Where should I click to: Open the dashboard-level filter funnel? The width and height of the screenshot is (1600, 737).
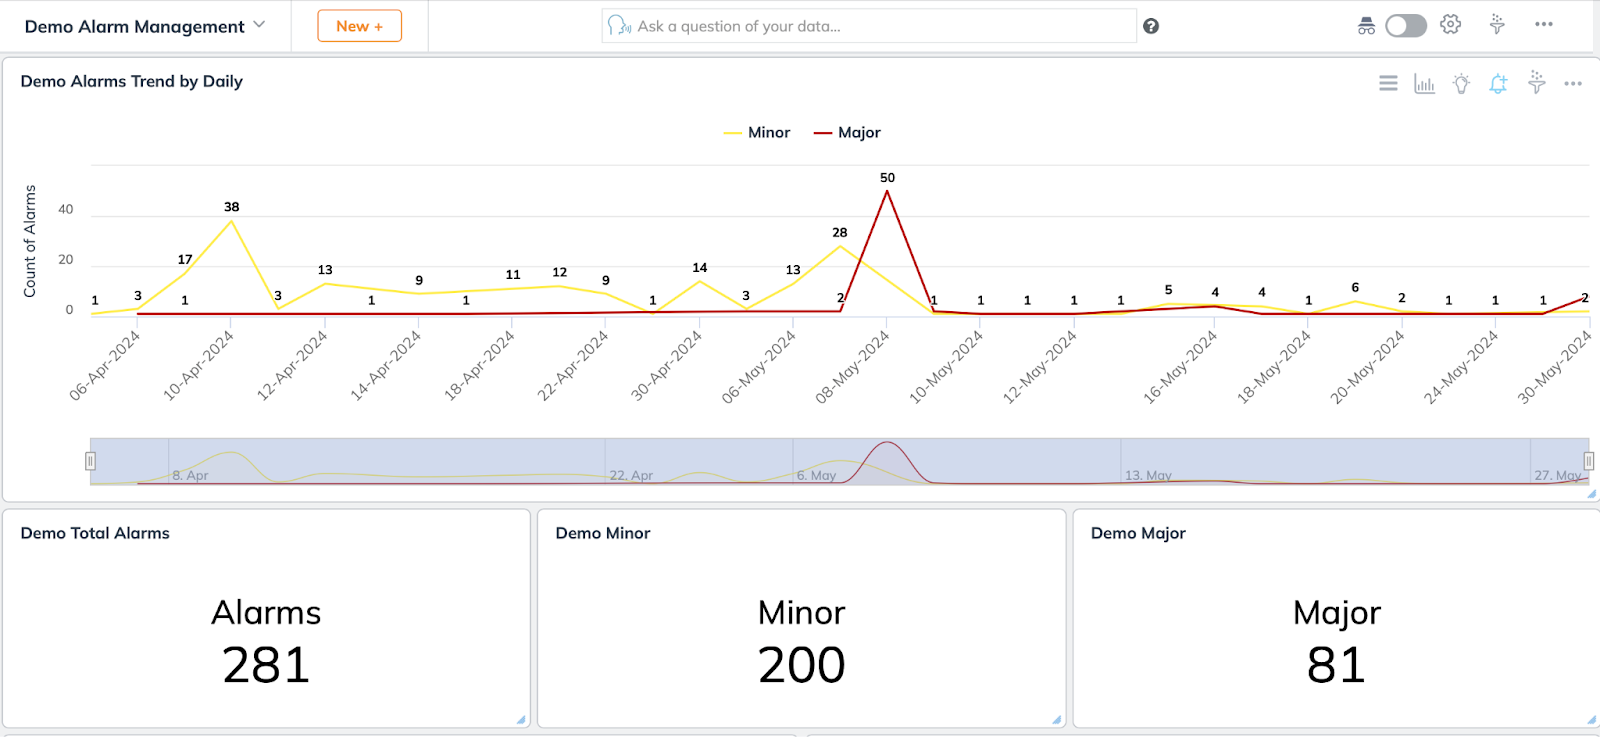pyautogui.click(x=1497, y=25)
